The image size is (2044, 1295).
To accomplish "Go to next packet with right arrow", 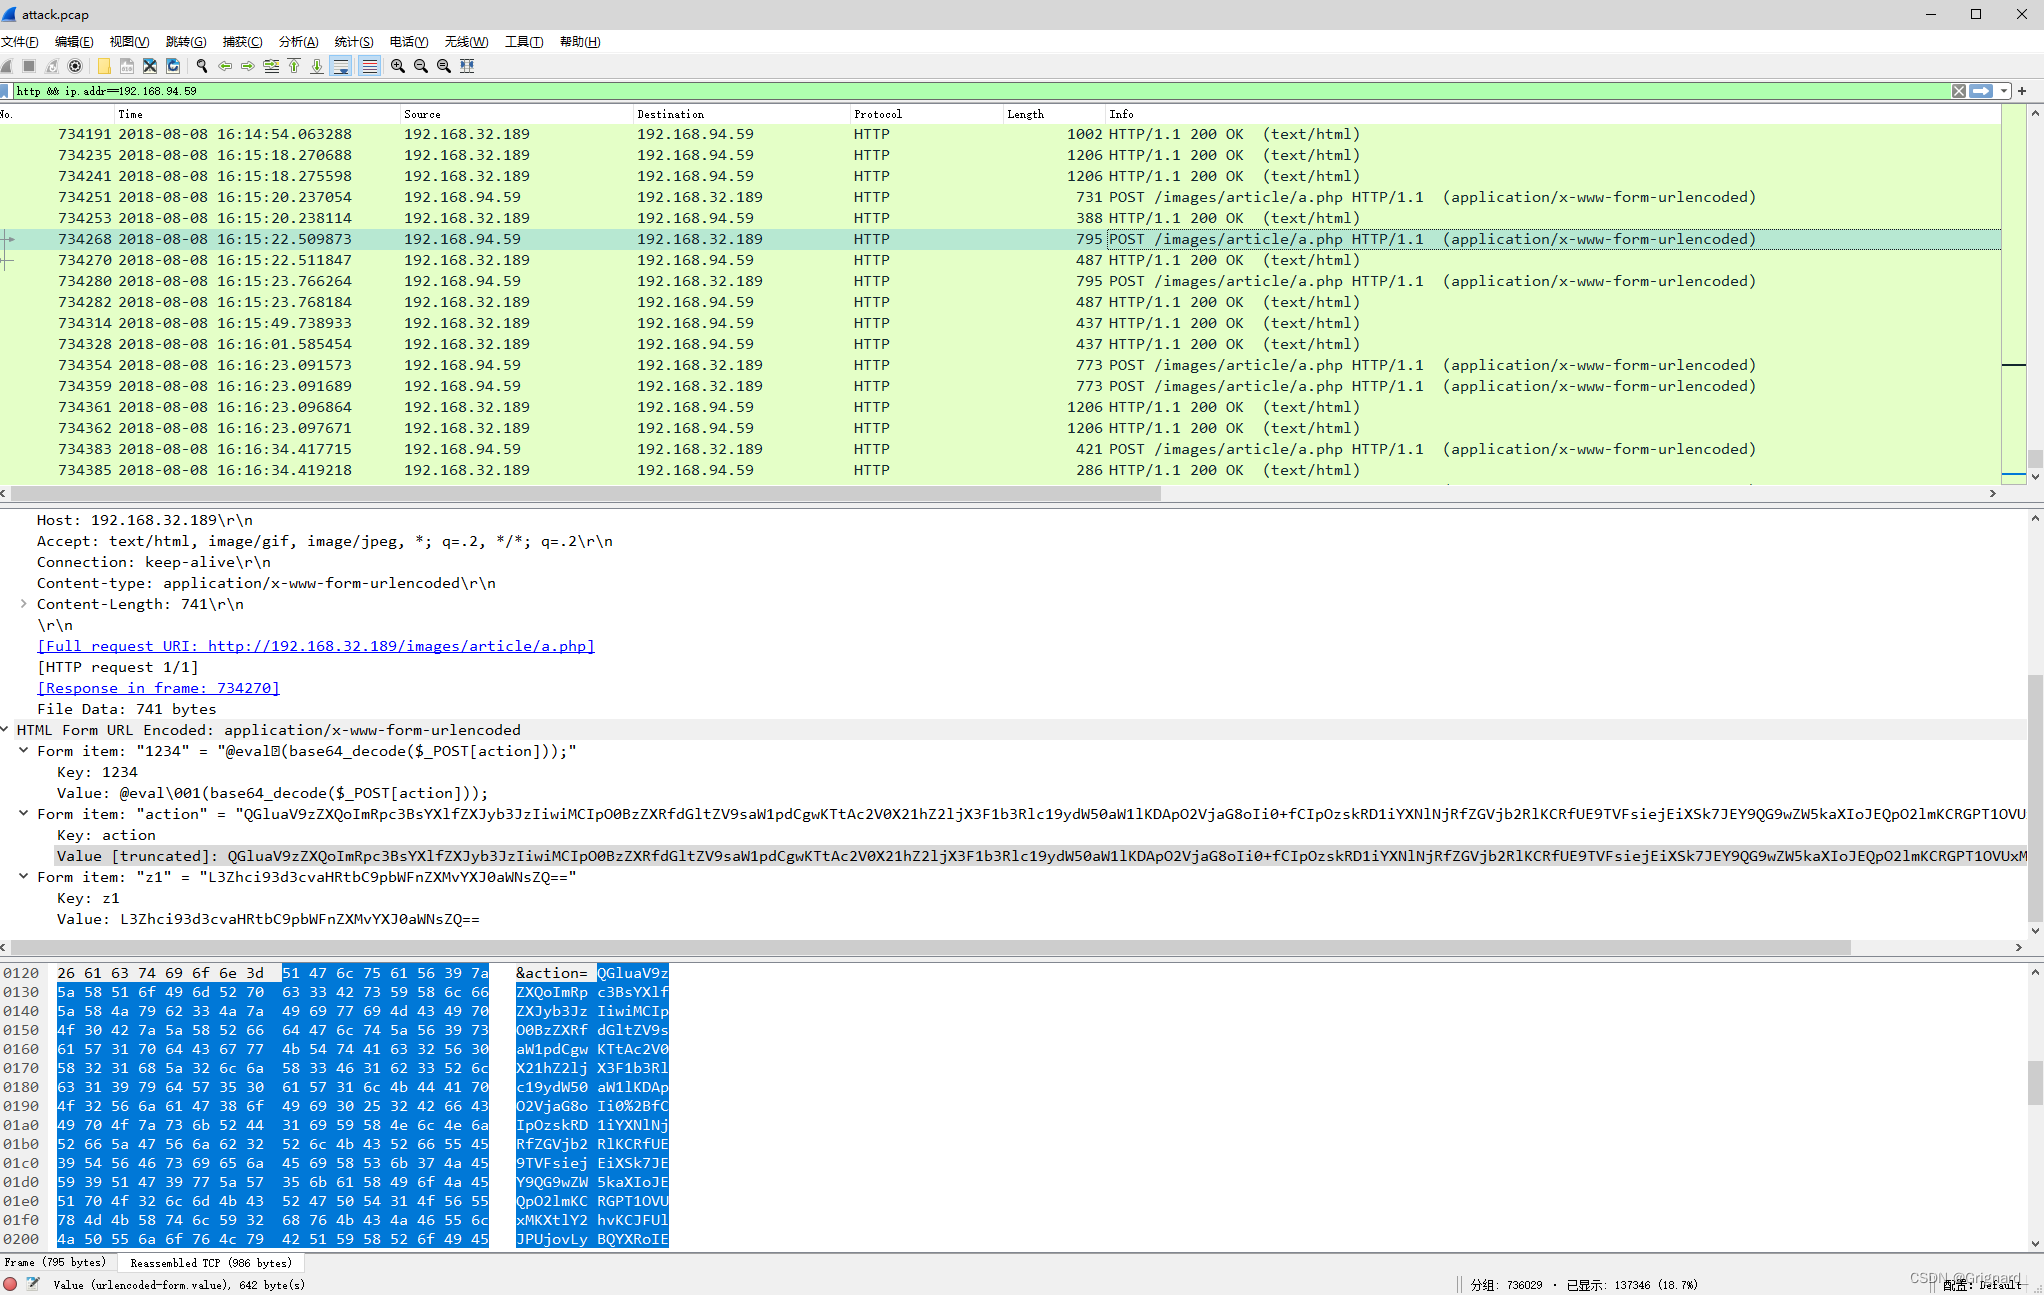I will coord(248,66).
